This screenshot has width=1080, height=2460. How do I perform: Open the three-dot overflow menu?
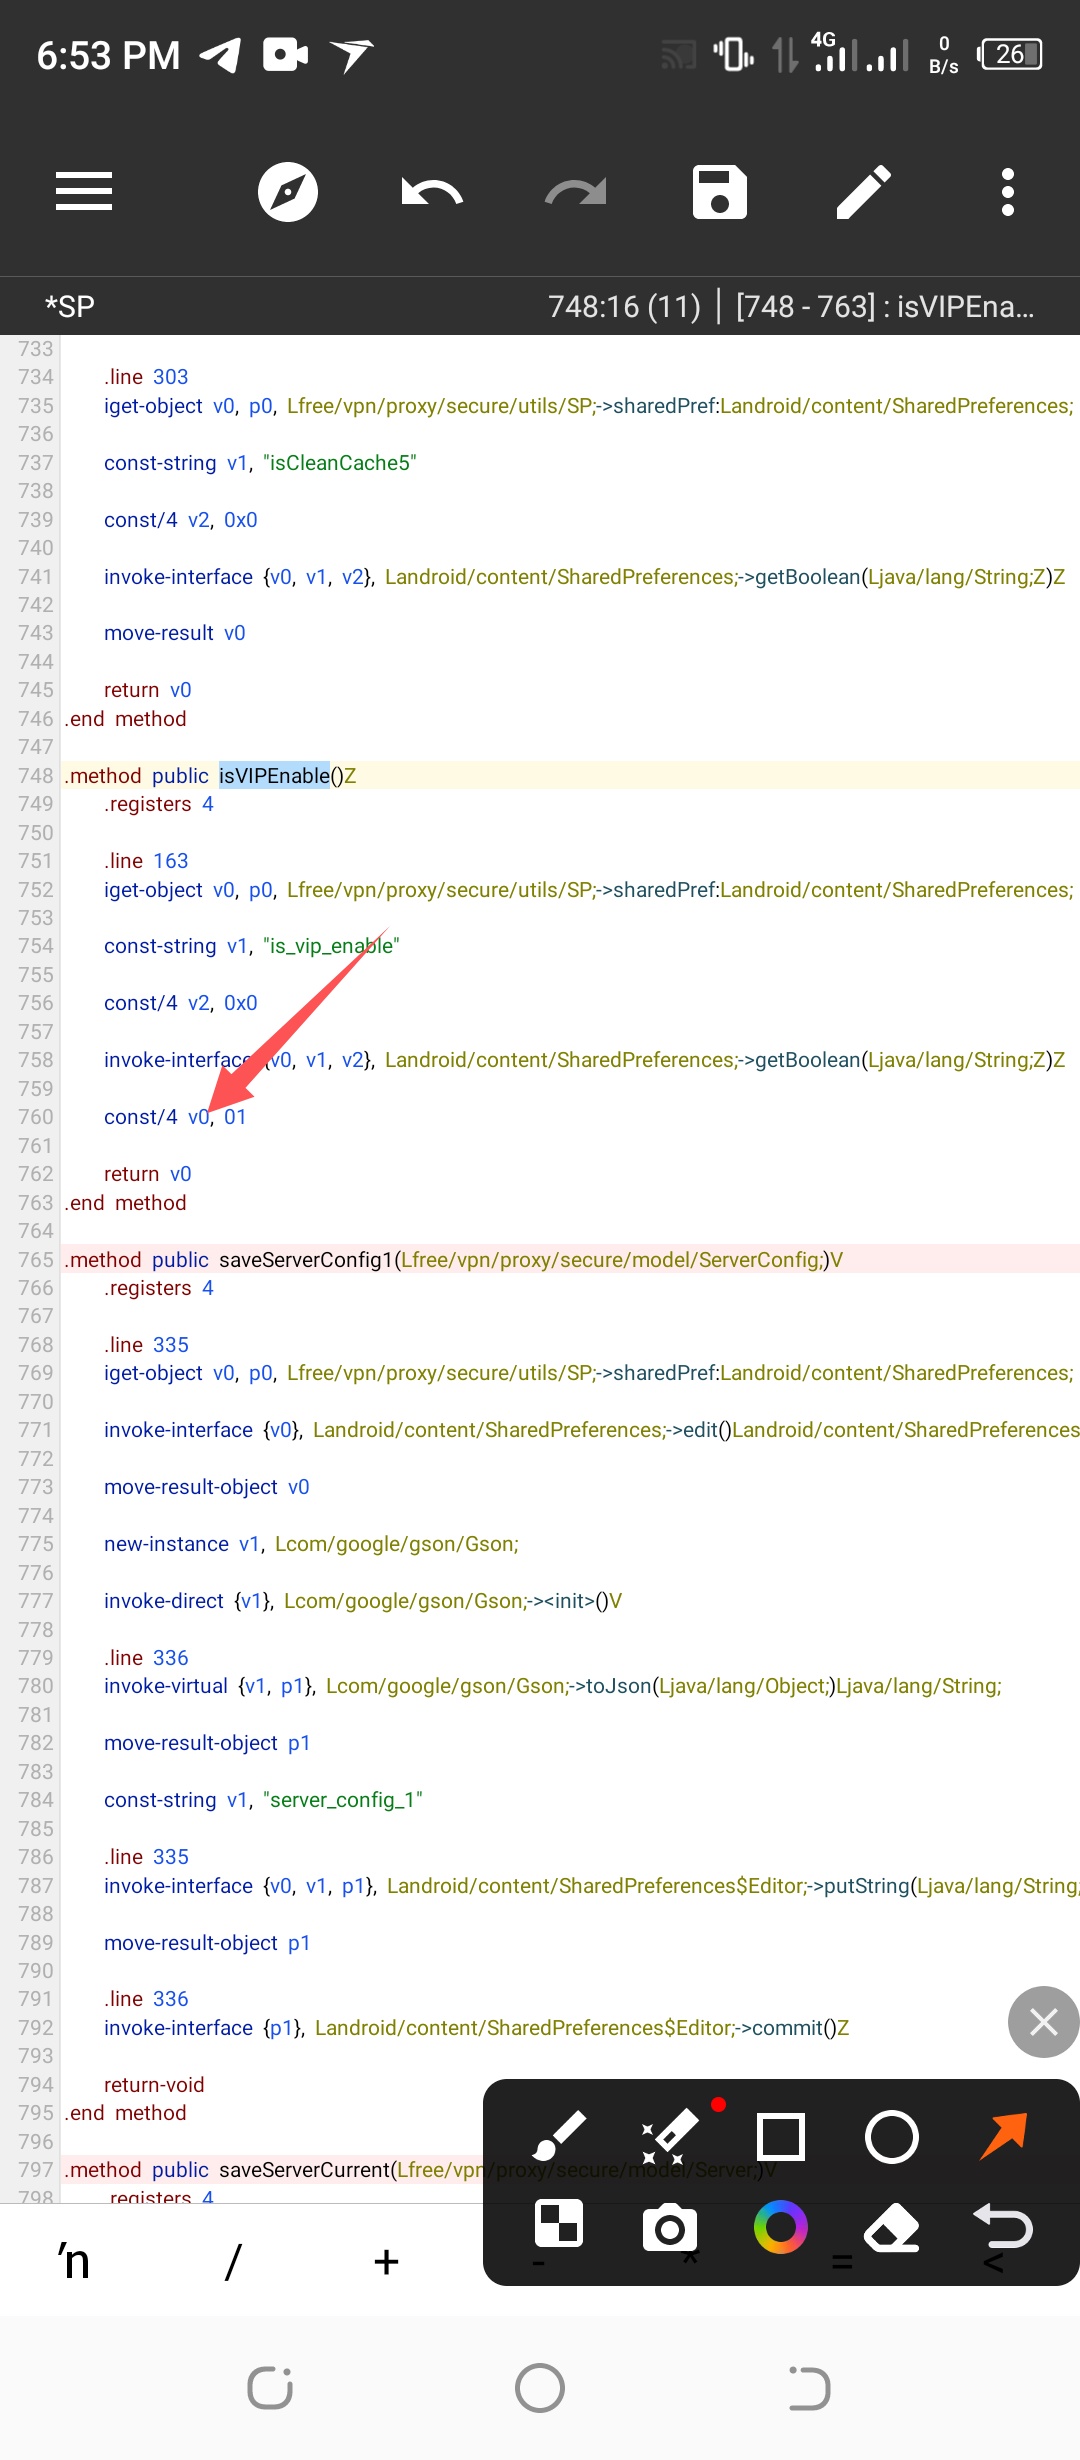click(x=1007, y=191)
